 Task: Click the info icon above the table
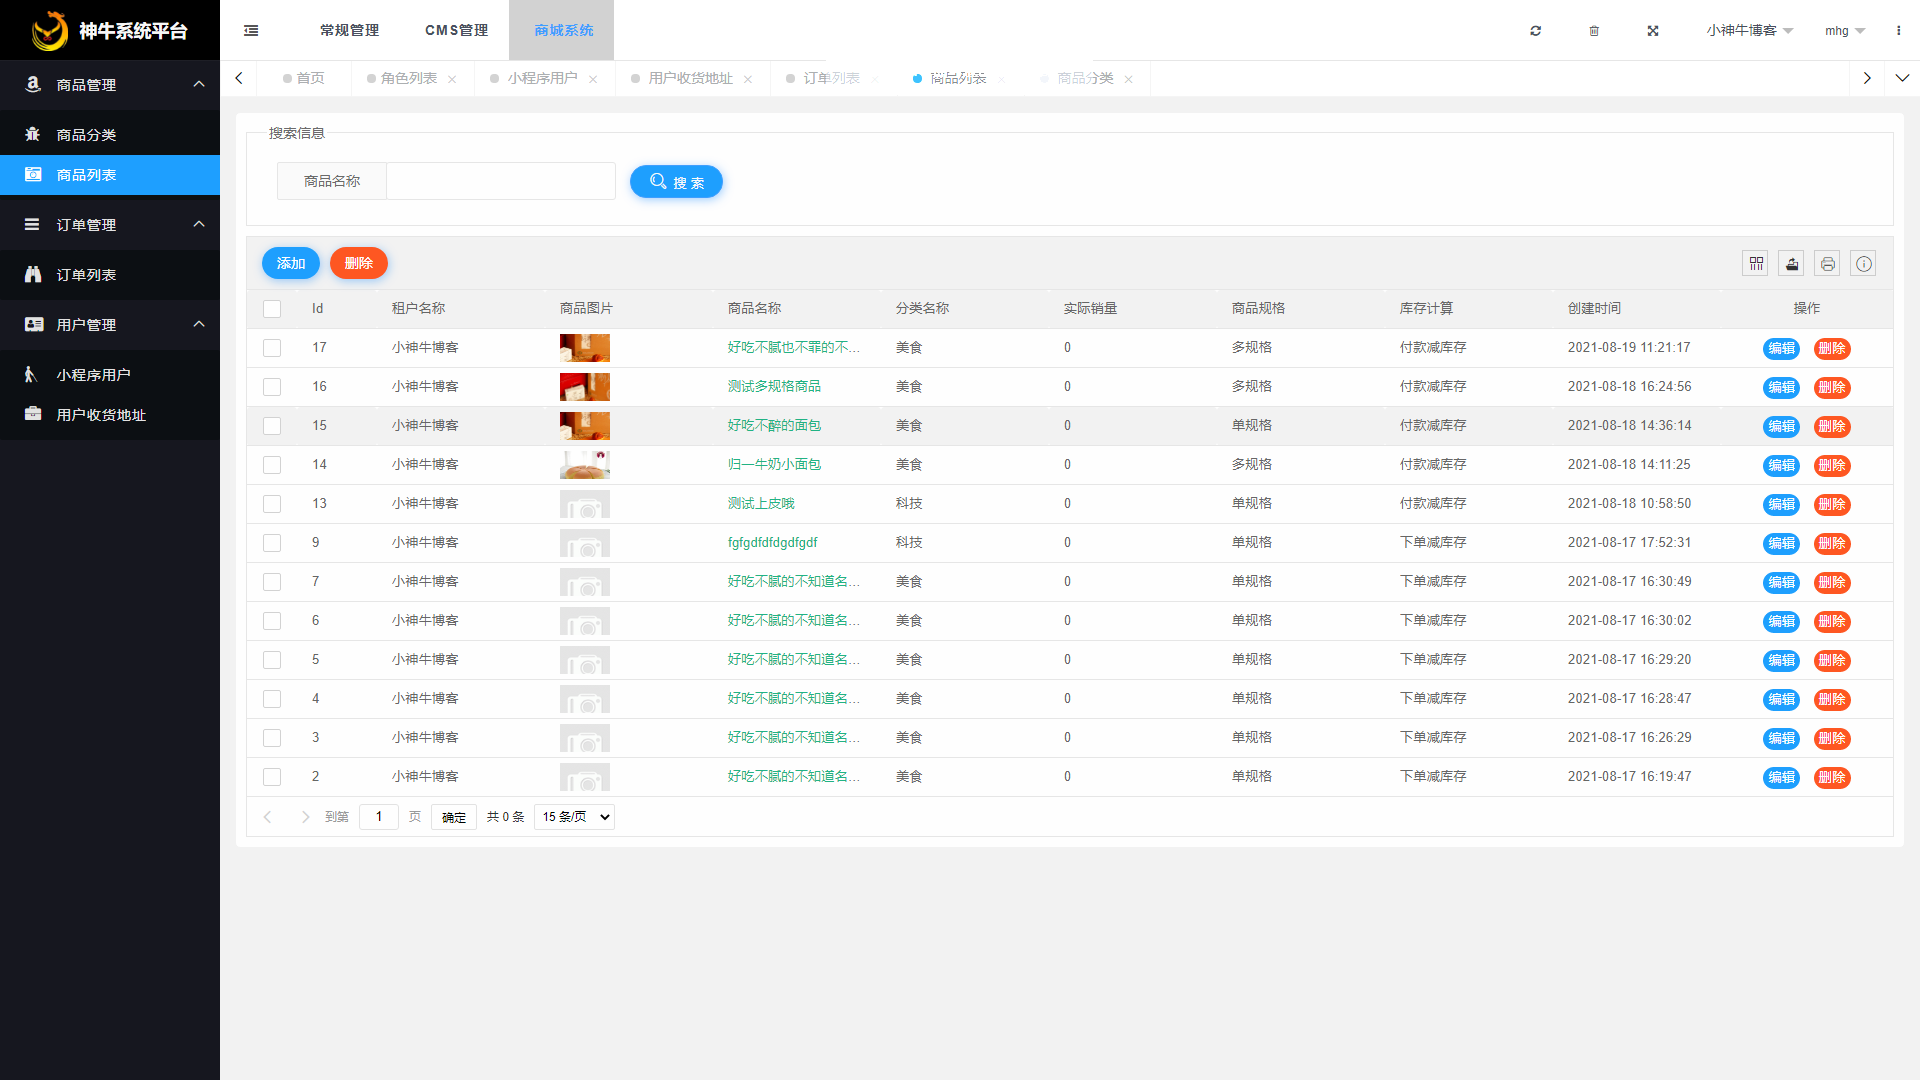[1864, 264]
